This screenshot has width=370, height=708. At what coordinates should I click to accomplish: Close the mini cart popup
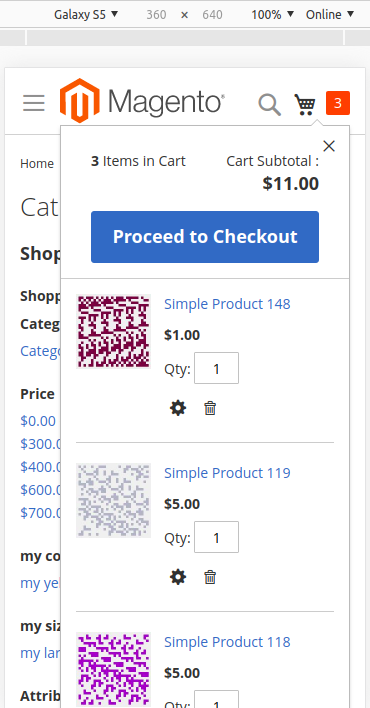click(329, 146)
